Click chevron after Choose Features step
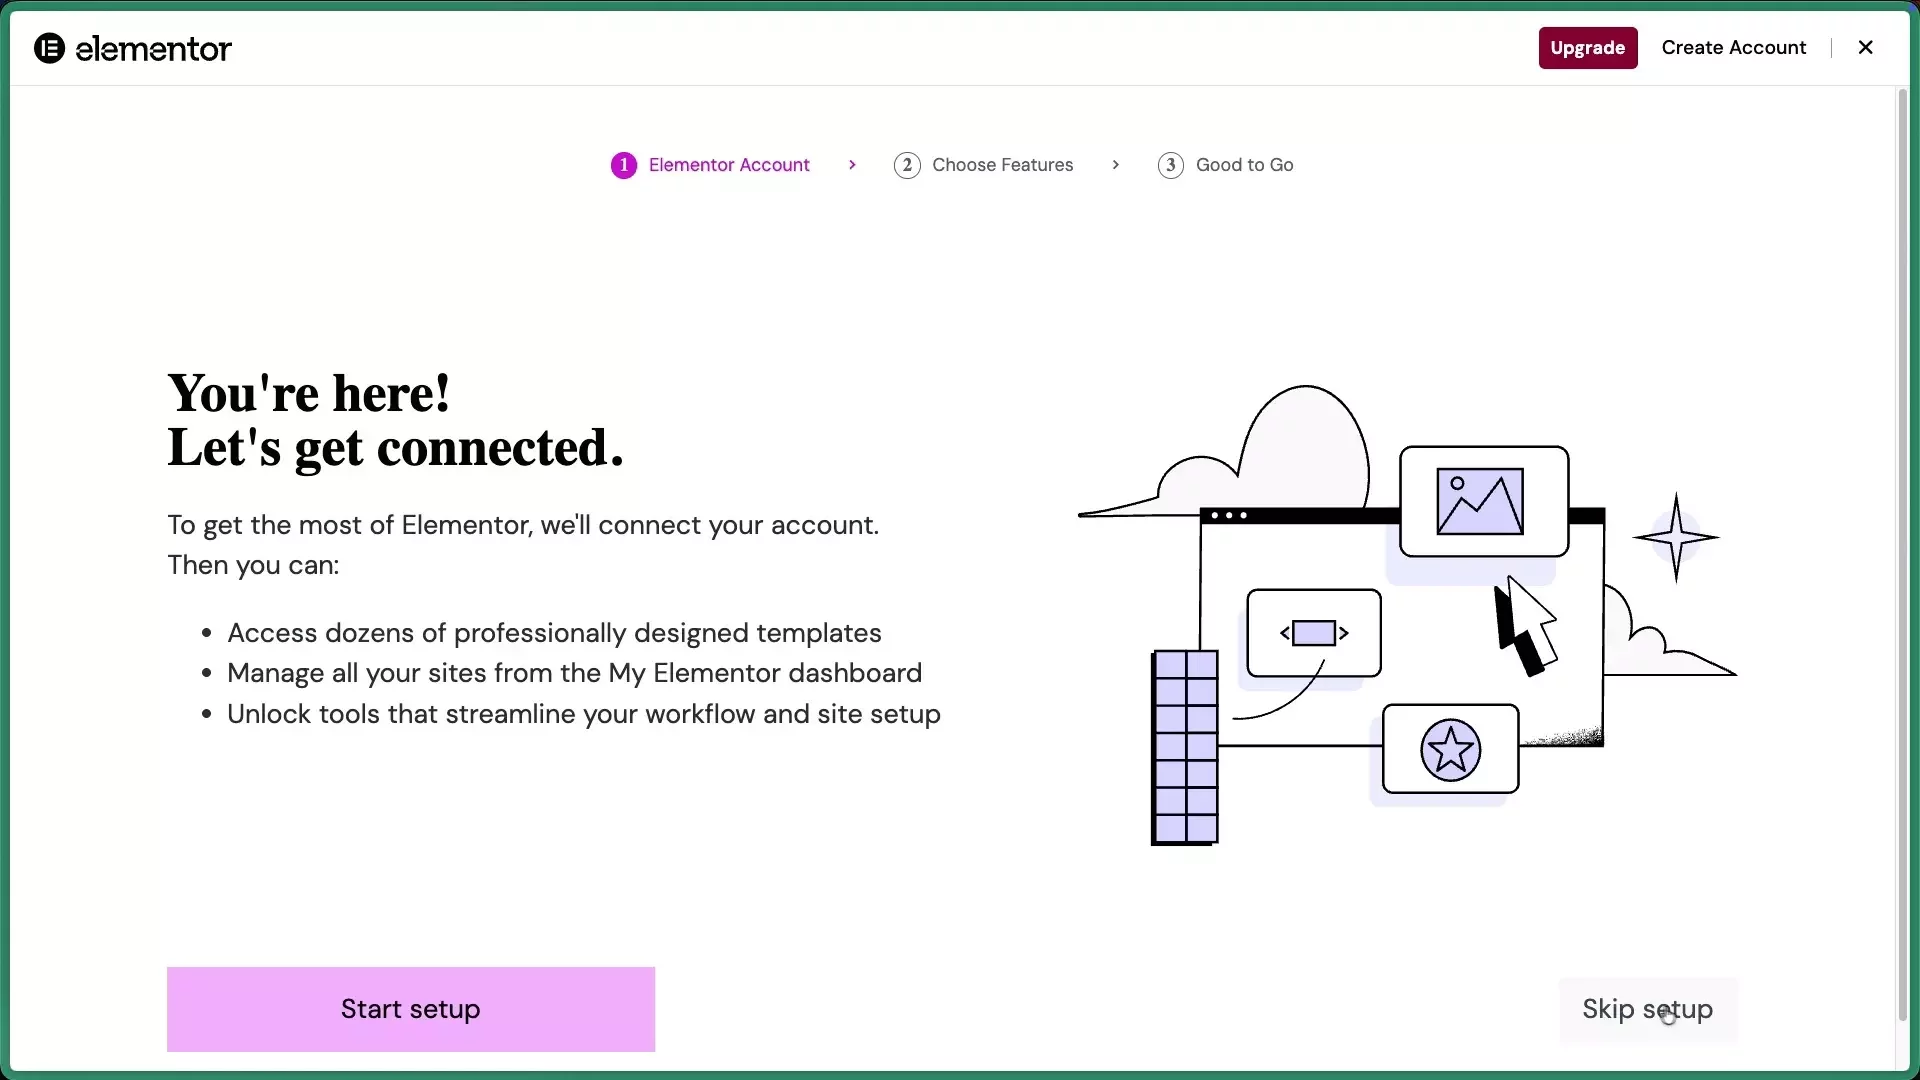1920x1080 pixels. 1115,165
